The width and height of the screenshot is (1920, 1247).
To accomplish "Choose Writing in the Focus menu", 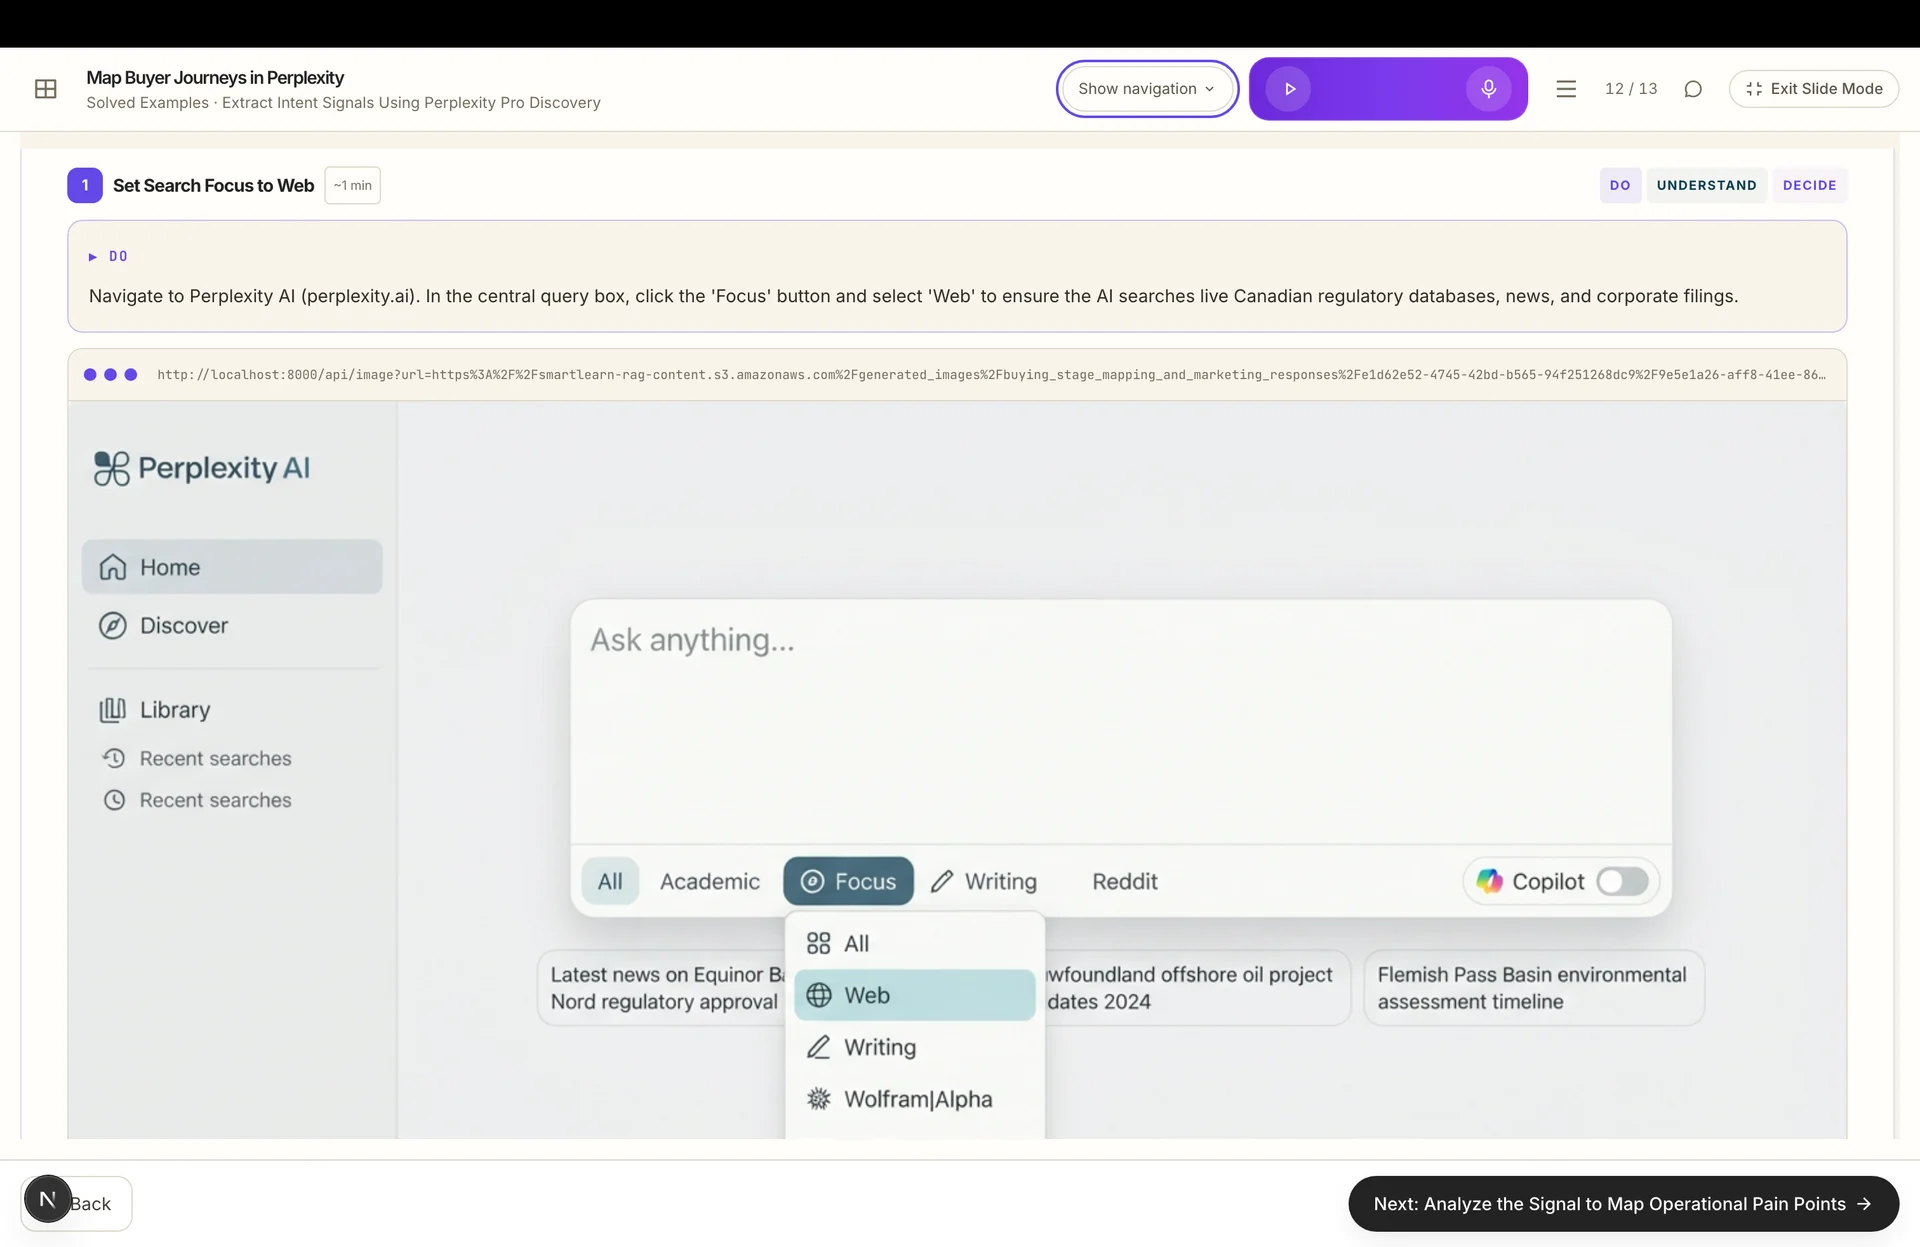I will 914,1048.
